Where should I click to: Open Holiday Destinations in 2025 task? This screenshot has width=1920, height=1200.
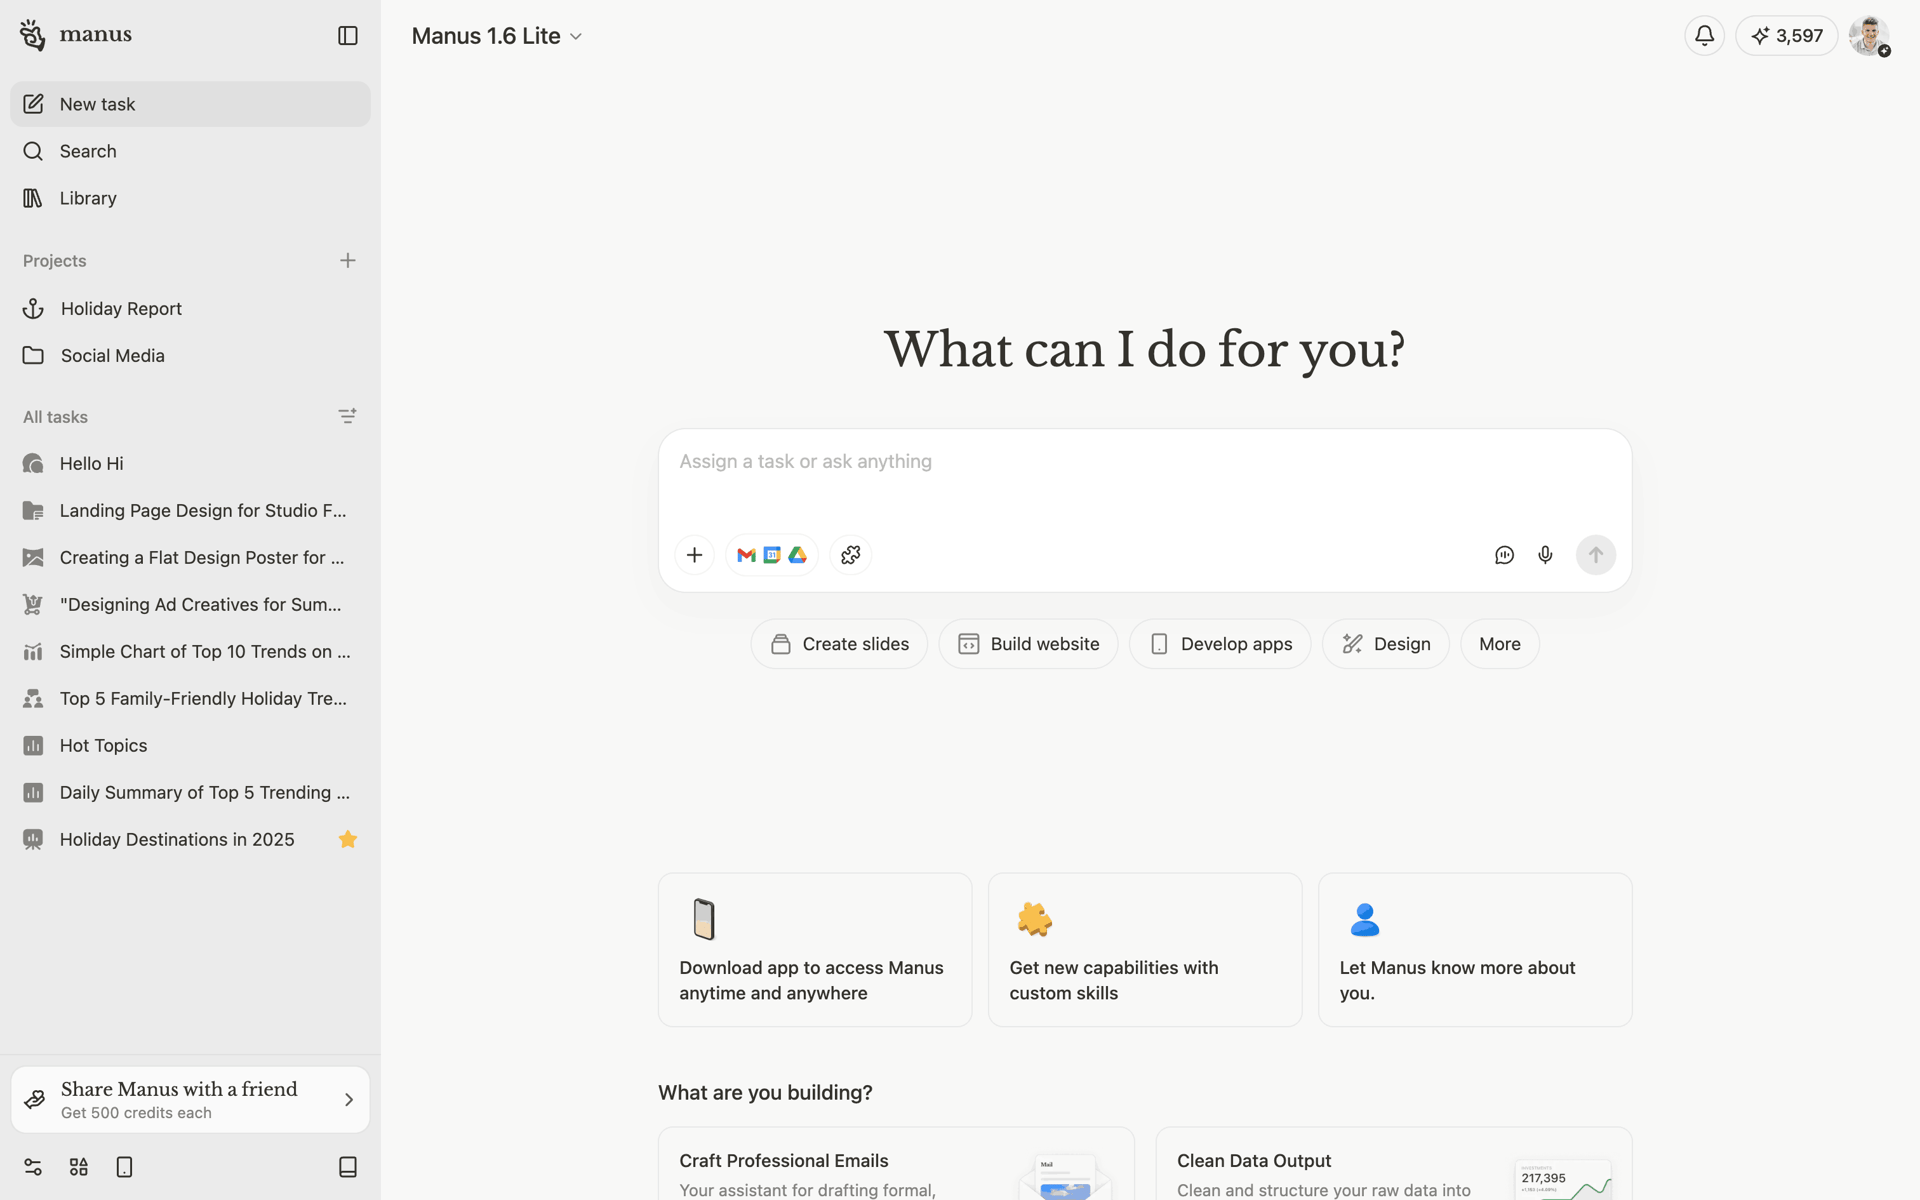click(190, 839)
